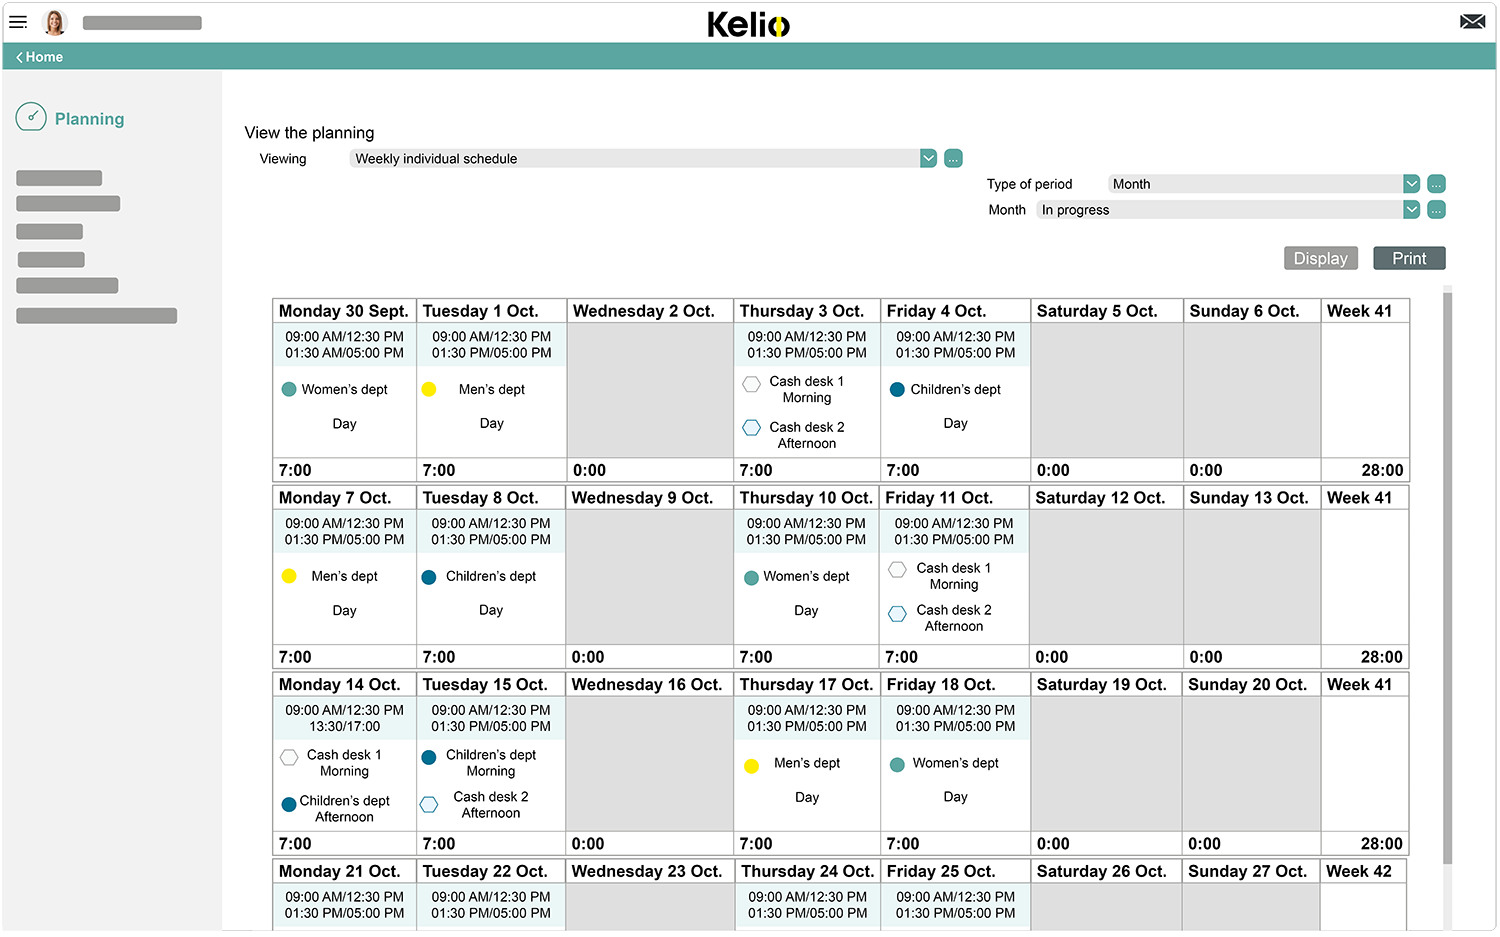Open the messages envelope icon
Image resolution: width=1500 pixels, height=937 pixels.
[1472, 20]
